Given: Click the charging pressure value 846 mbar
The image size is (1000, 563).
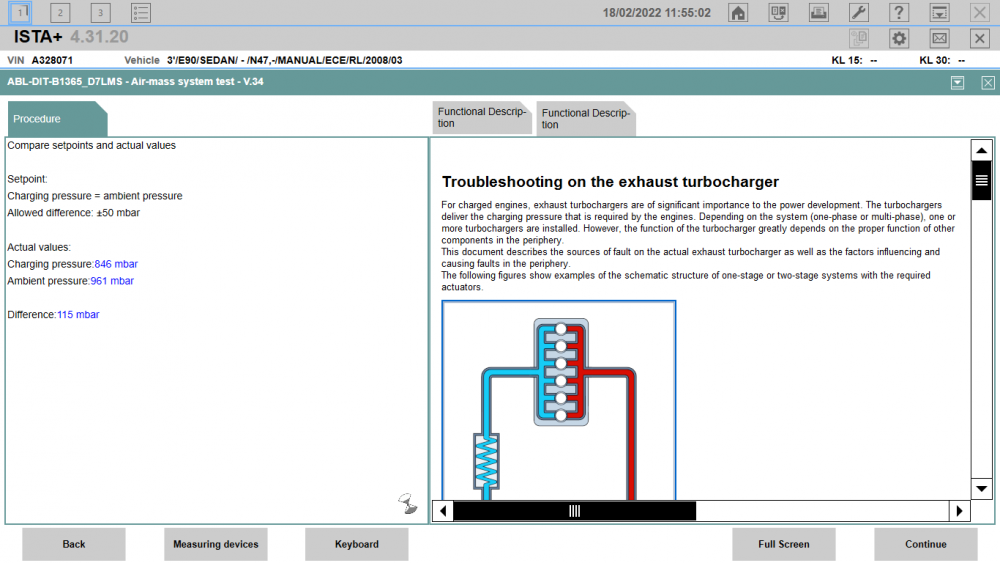Looking at the screenshot, I should point(116,264).
